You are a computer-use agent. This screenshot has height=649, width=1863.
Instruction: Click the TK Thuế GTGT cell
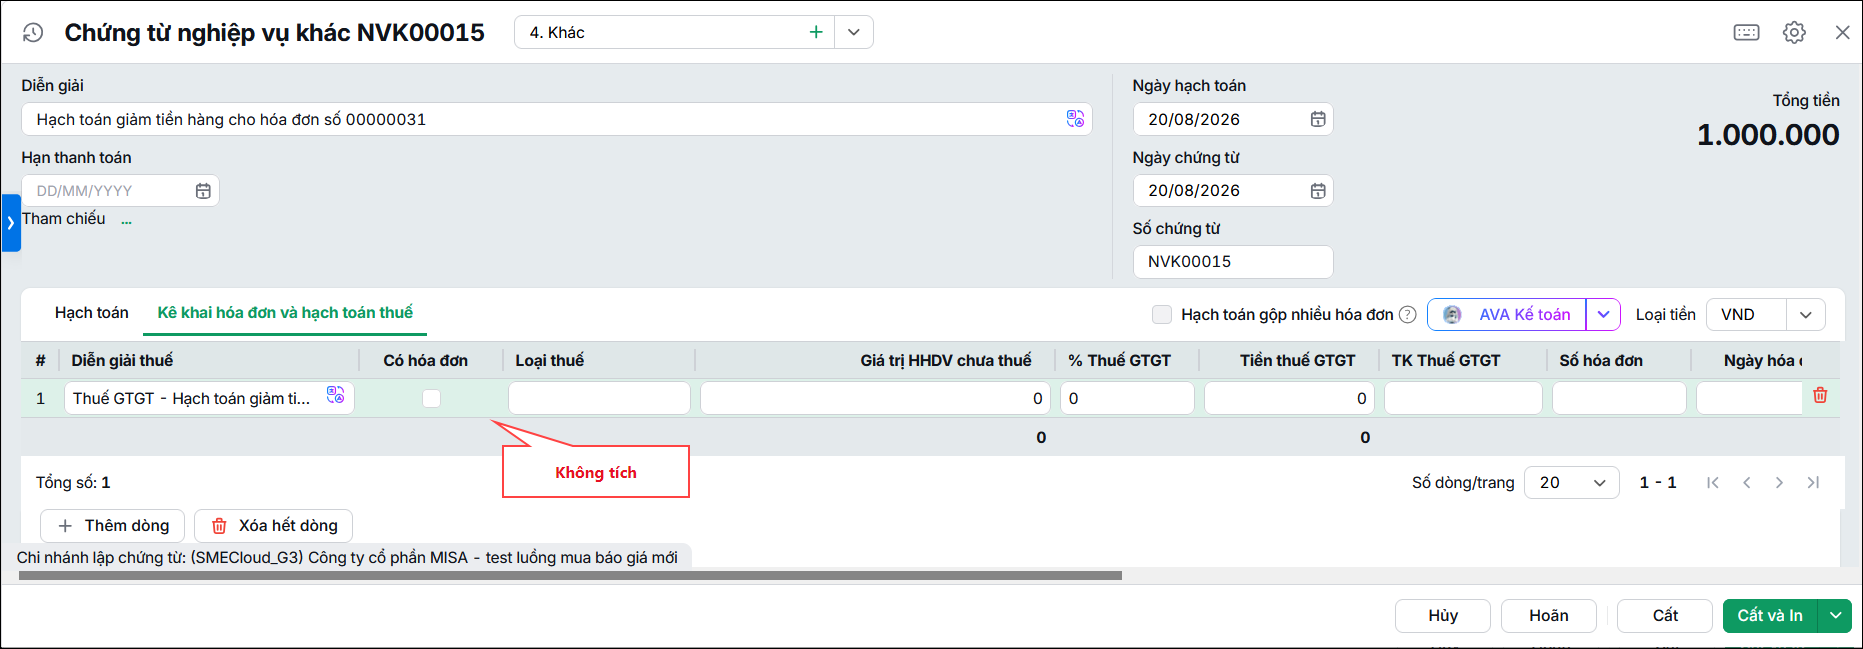pyautogui.click(x=1464, y=398)
